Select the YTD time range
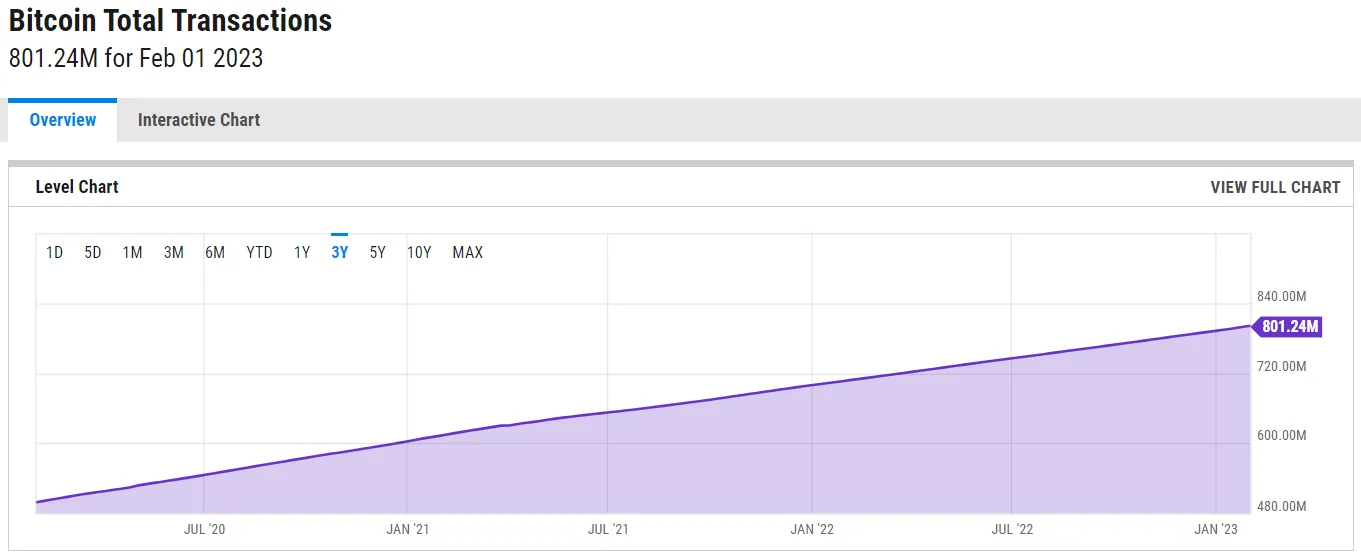 (259, 252)
